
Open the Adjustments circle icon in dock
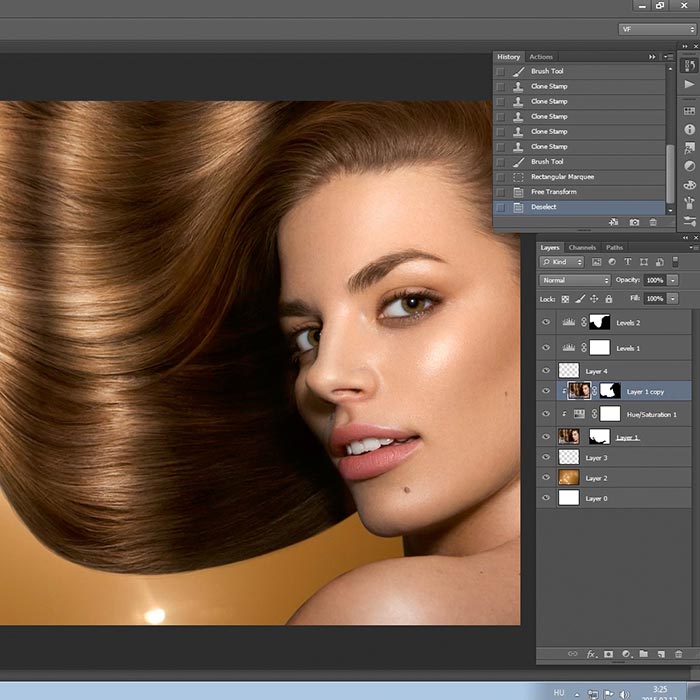[689, 166]
